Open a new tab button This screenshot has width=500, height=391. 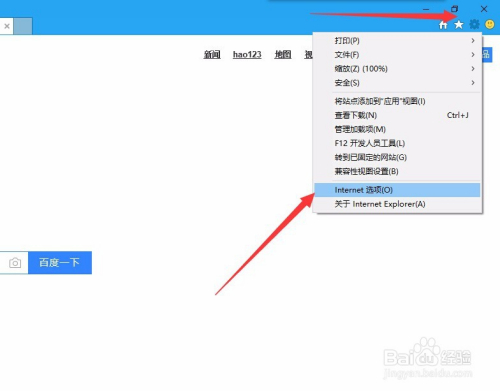pyautogui.click(x=23, y=26)
